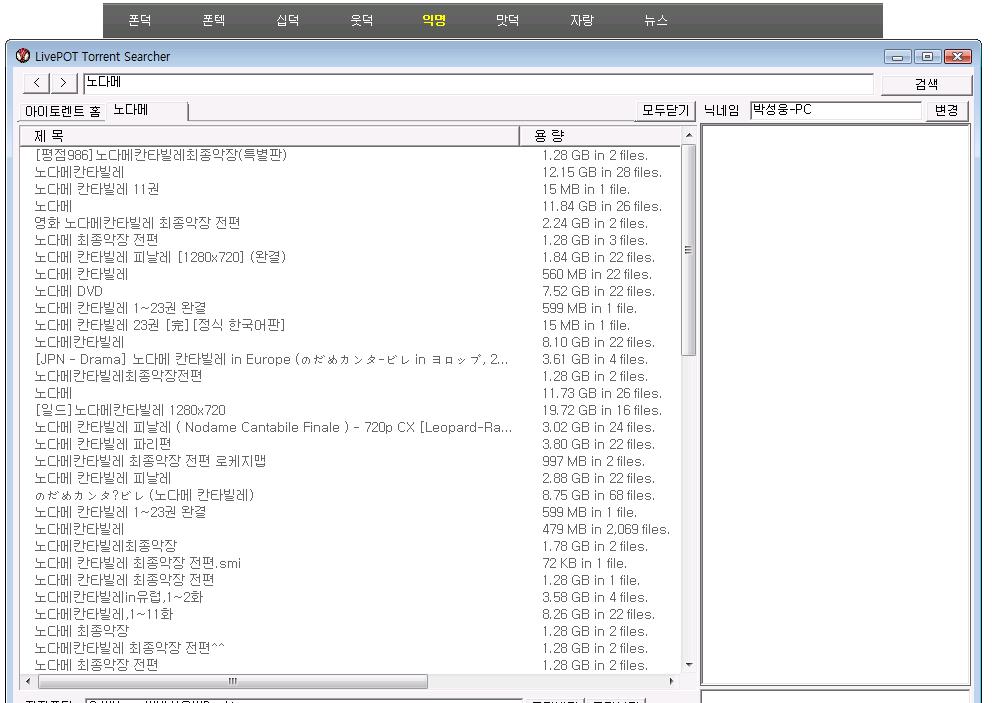Image resolution: width=992 pixels, height=703 pixels.
Task: Open the 십덕 menu item
Action: point(288,20)
